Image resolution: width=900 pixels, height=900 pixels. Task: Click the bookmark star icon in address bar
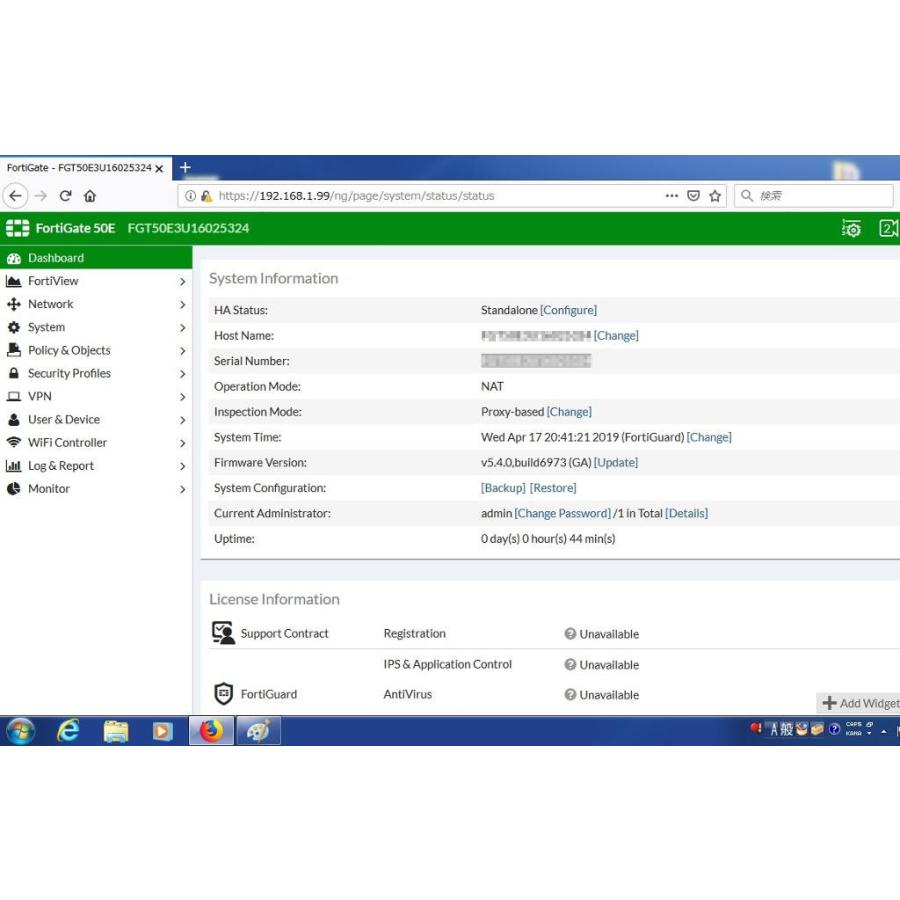tap(715, 196)
